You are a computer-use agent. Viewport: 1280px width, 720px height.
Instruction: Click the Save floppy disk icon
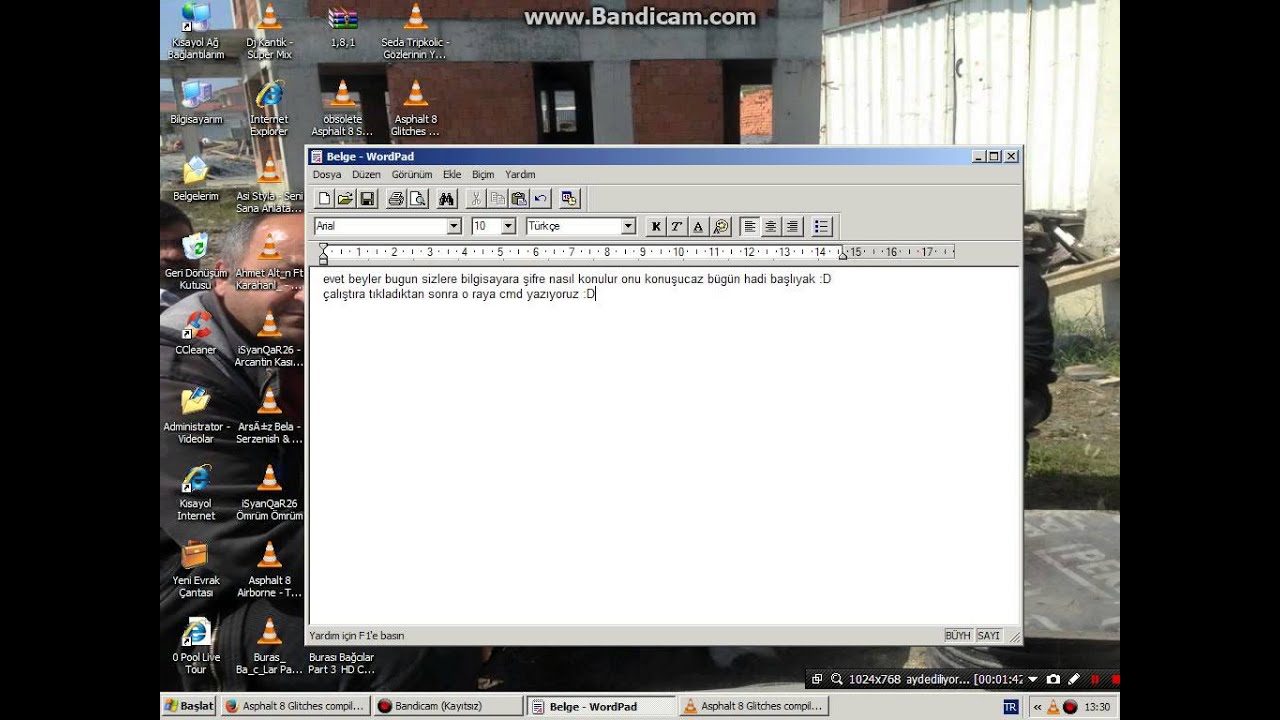click(367, 199)
